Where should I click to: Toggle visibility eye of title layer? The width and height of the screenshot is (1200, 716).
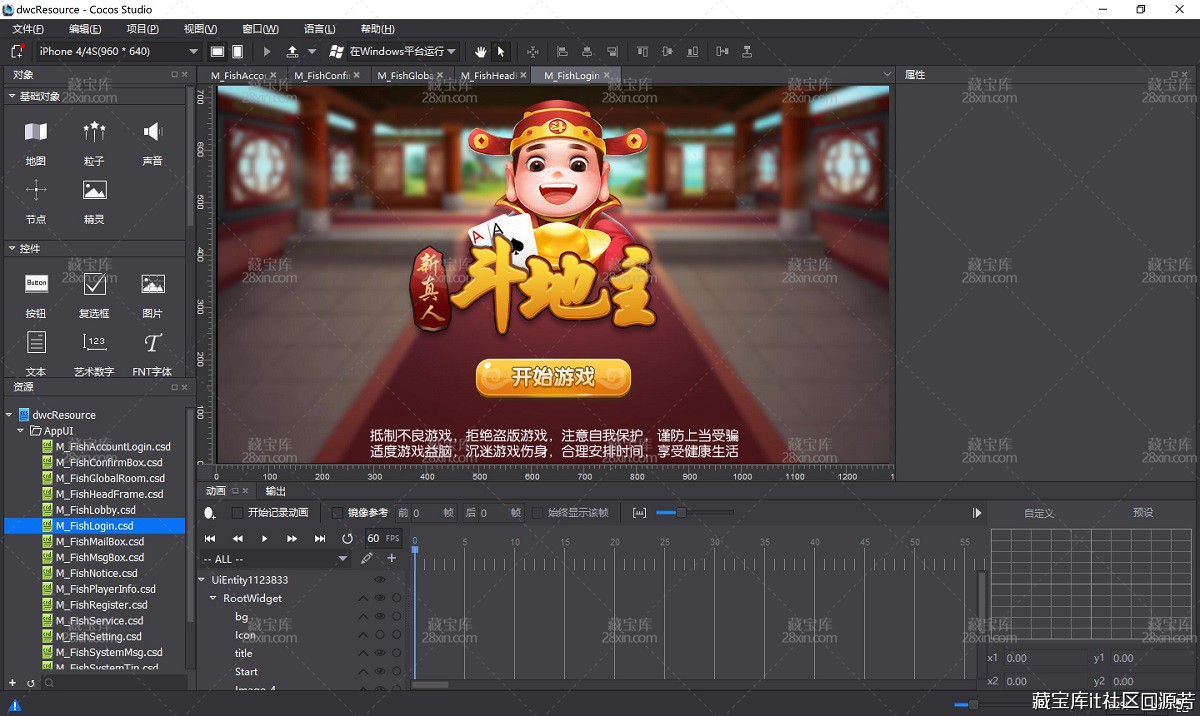click(x=379, y=653)
